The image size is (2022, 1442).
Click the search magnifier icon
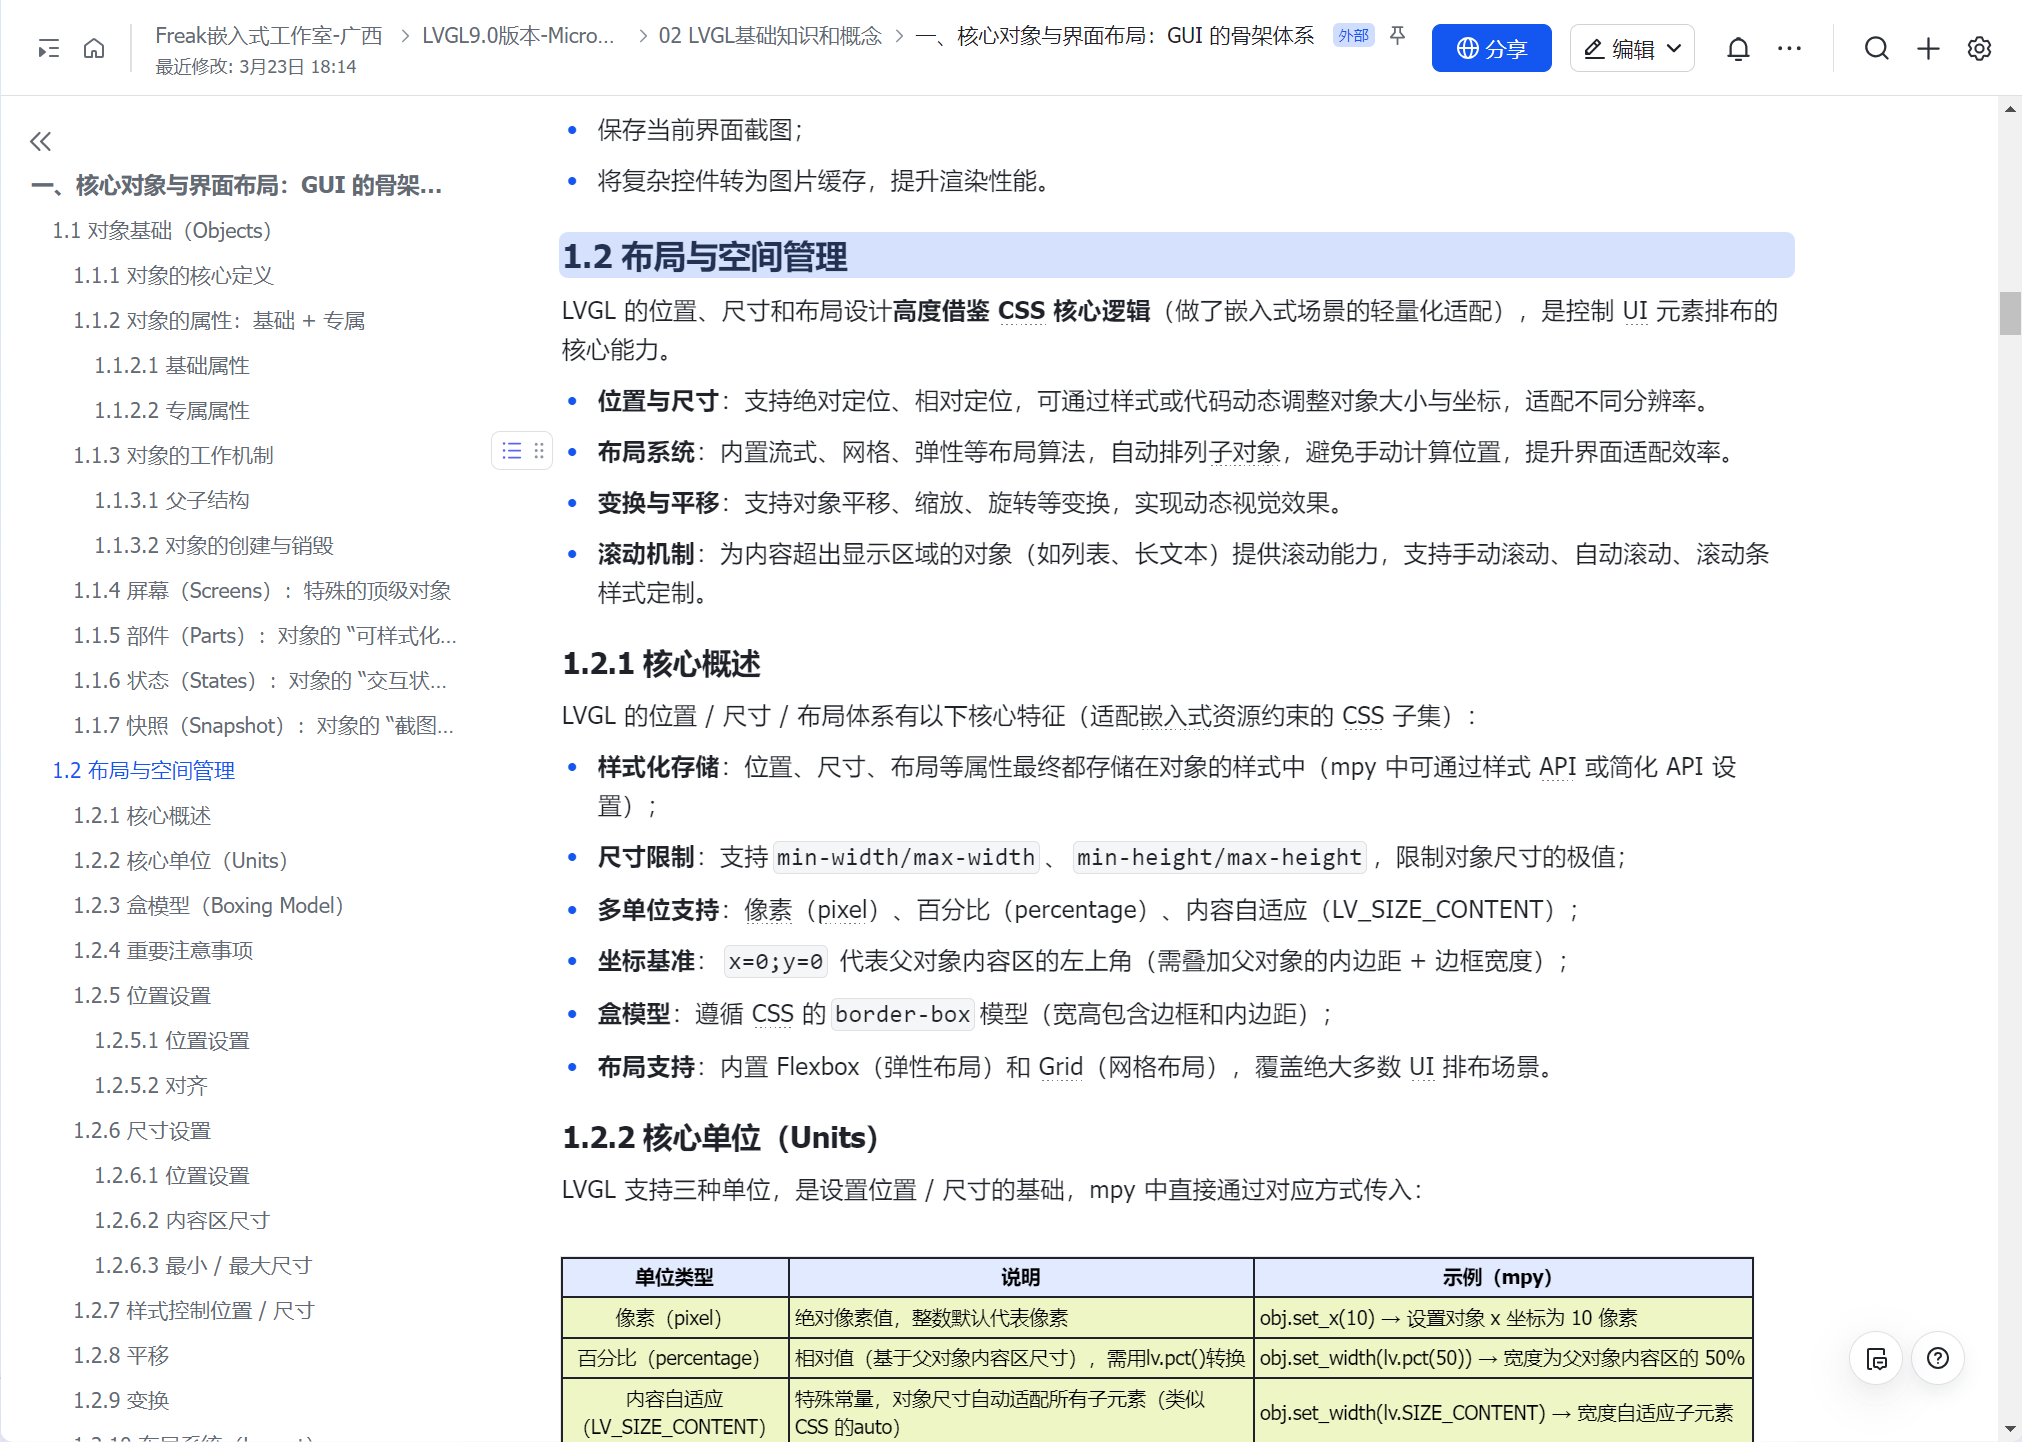click(1876, 48)
